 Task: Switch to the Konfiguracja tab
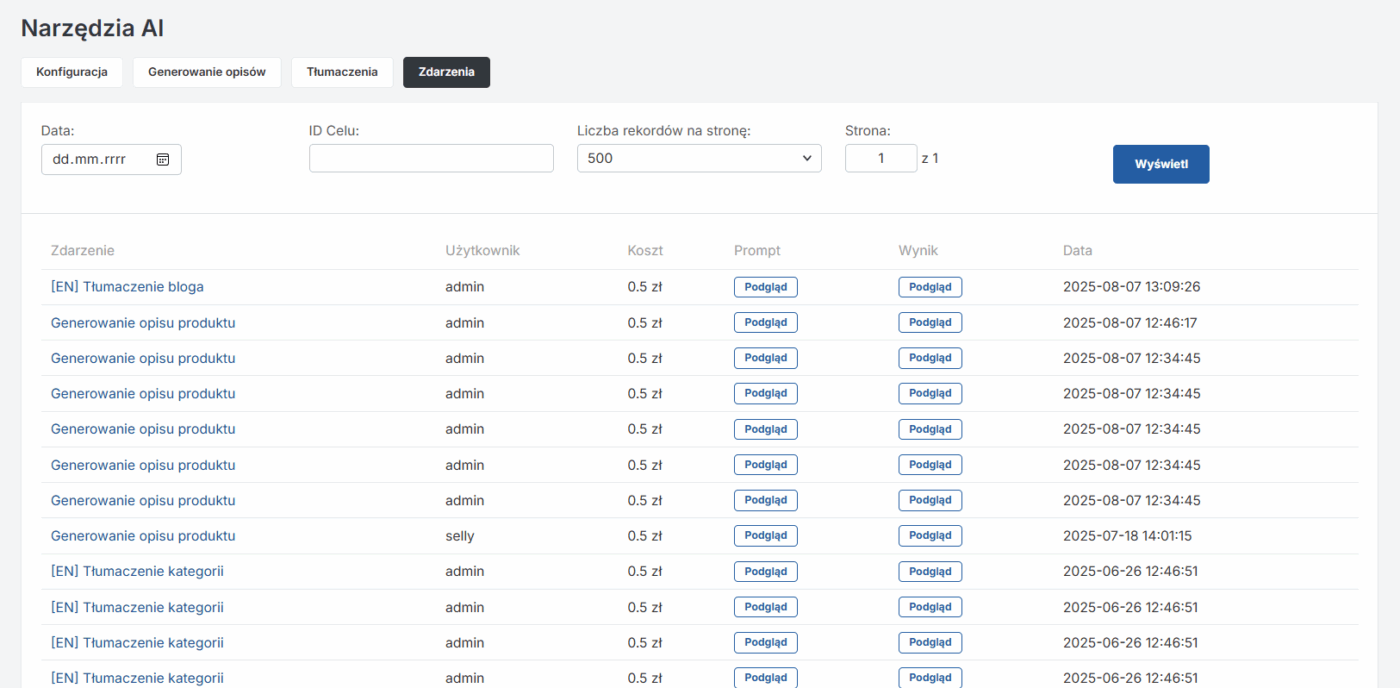[x=72, y=72]
